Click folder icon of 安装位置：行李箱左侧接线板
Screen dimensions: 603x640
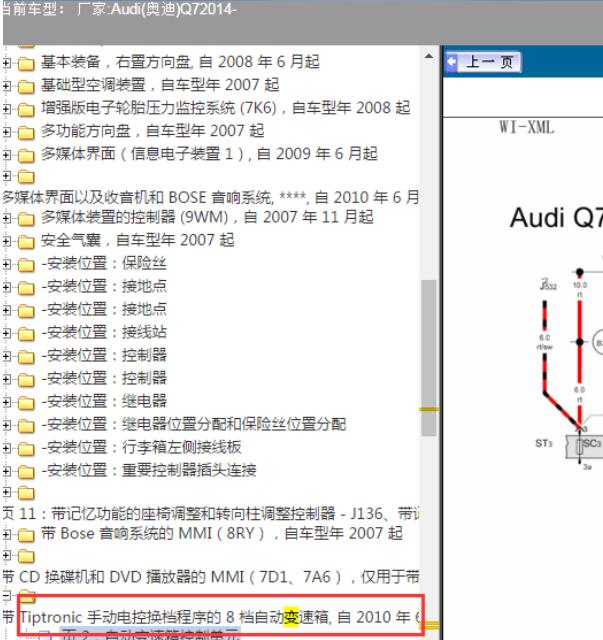pyautogui.click(x=26, y=448)
